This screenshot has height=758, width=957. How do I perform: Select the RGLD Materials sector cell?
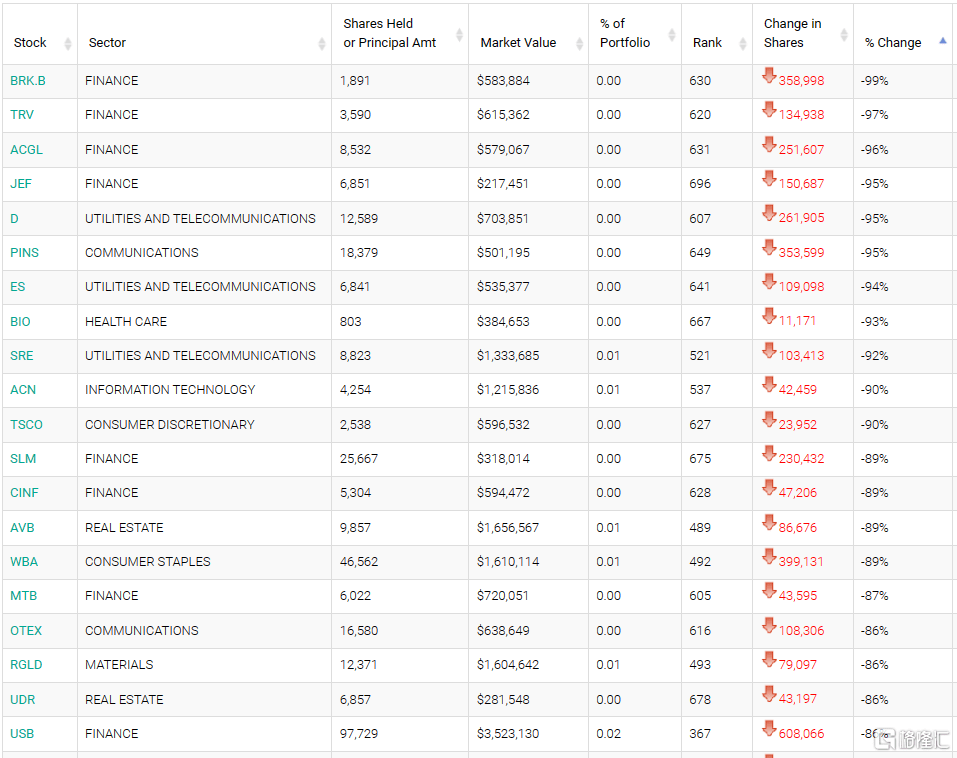(x=119, y=665)
